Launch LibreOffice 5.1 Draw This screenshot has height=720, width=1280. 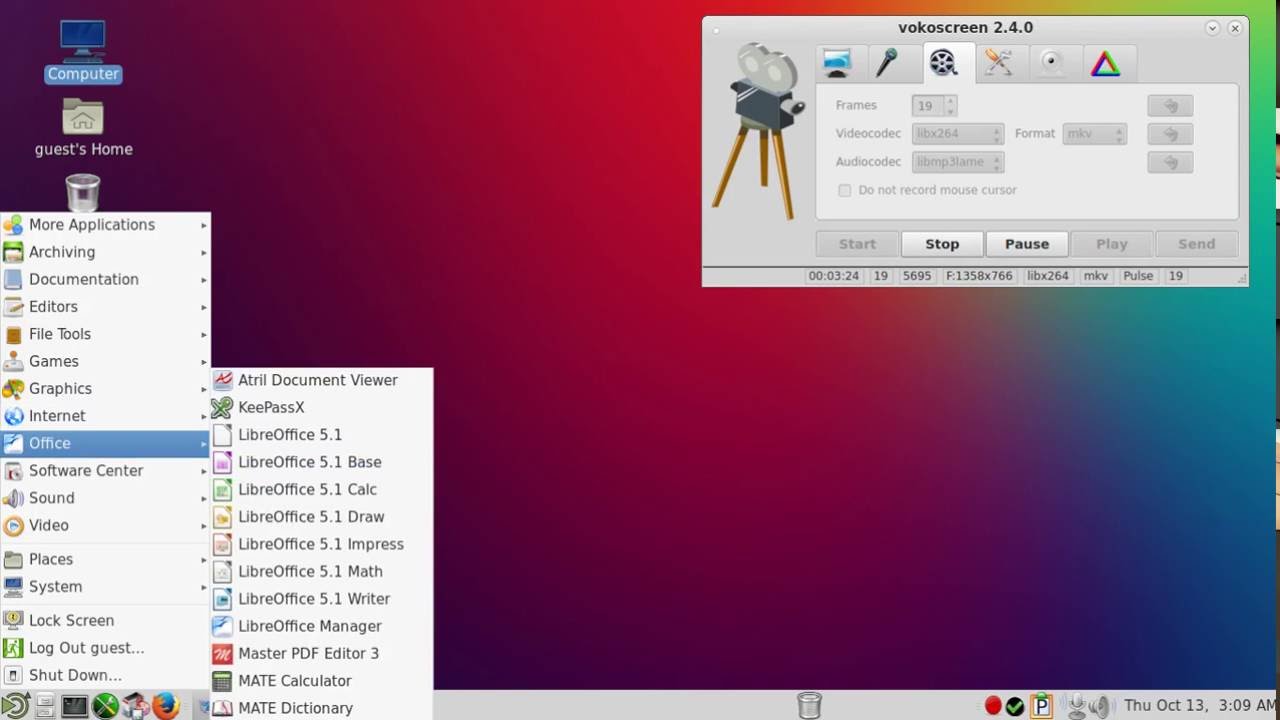(321, 516)
